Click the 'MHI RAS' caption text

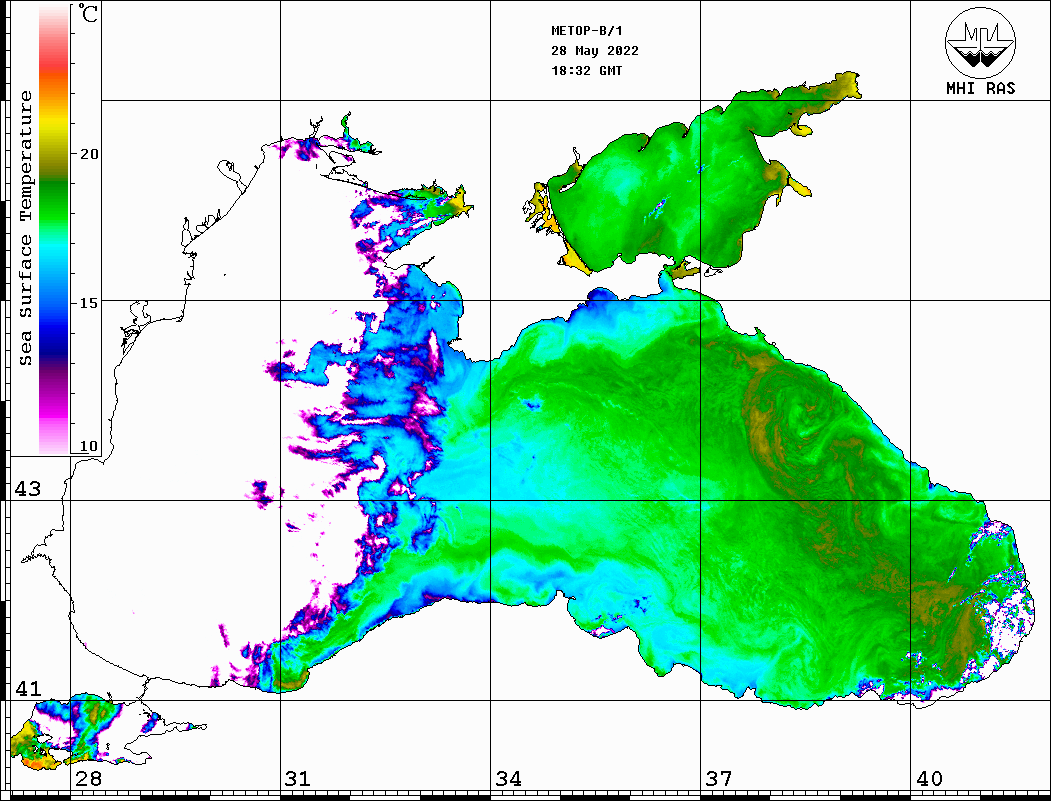(x=981, y=88)
